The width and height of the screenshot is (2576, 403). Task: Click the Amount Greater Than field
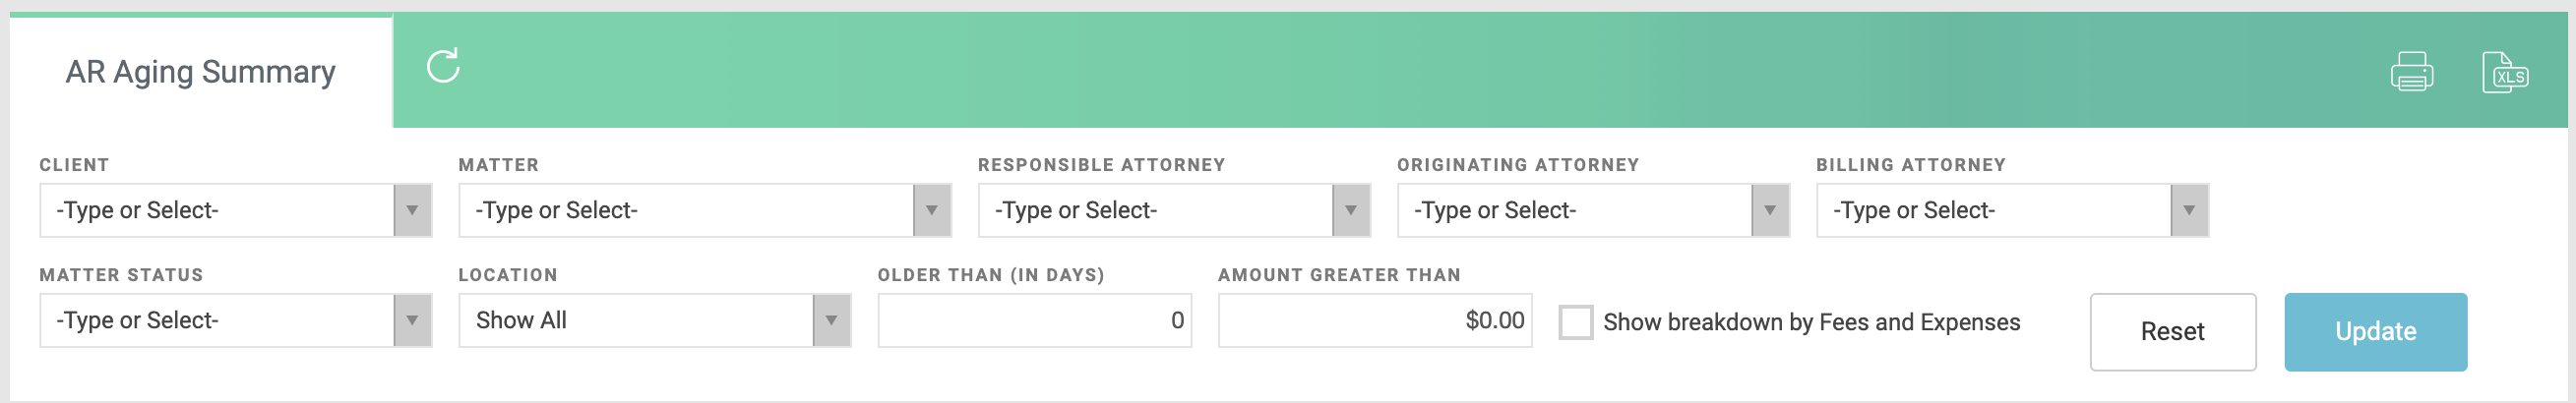tap(1374, 321)
